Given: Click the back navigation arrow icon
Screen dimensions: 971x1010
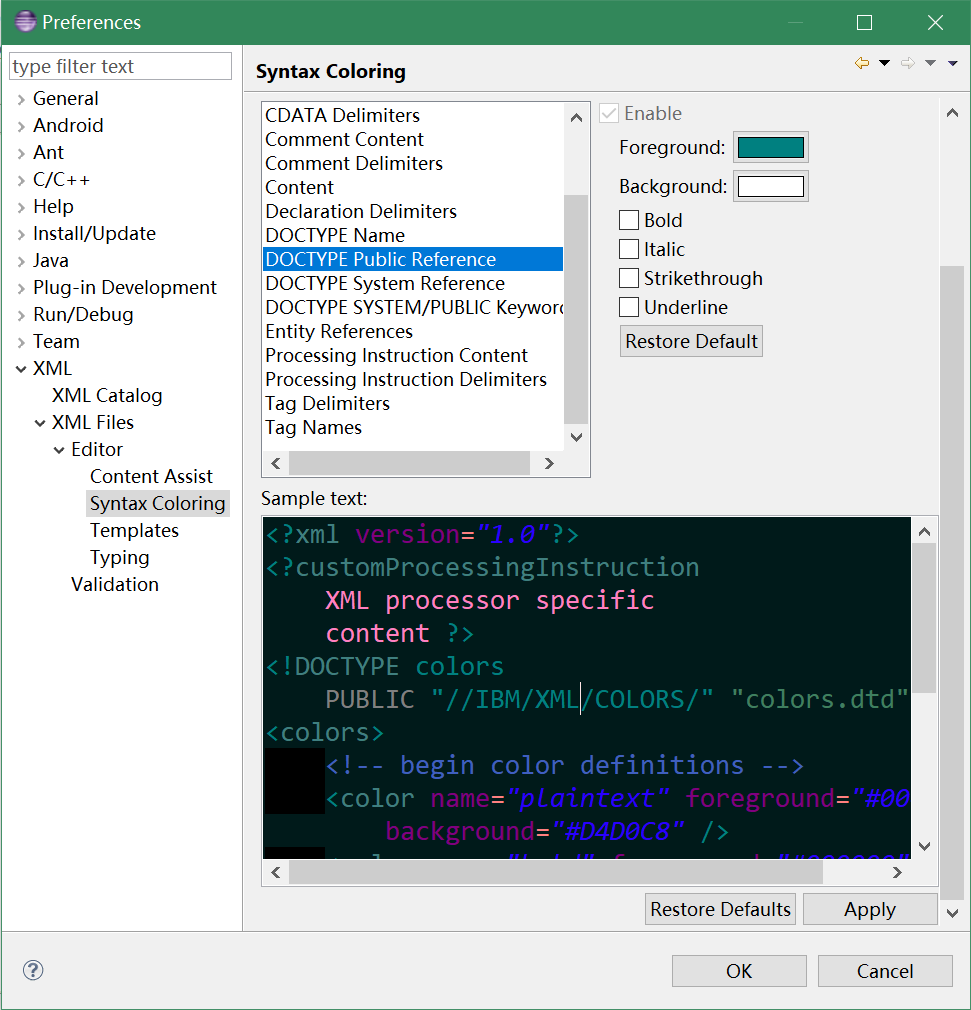Looking at the screenshot, I should 862,64.
